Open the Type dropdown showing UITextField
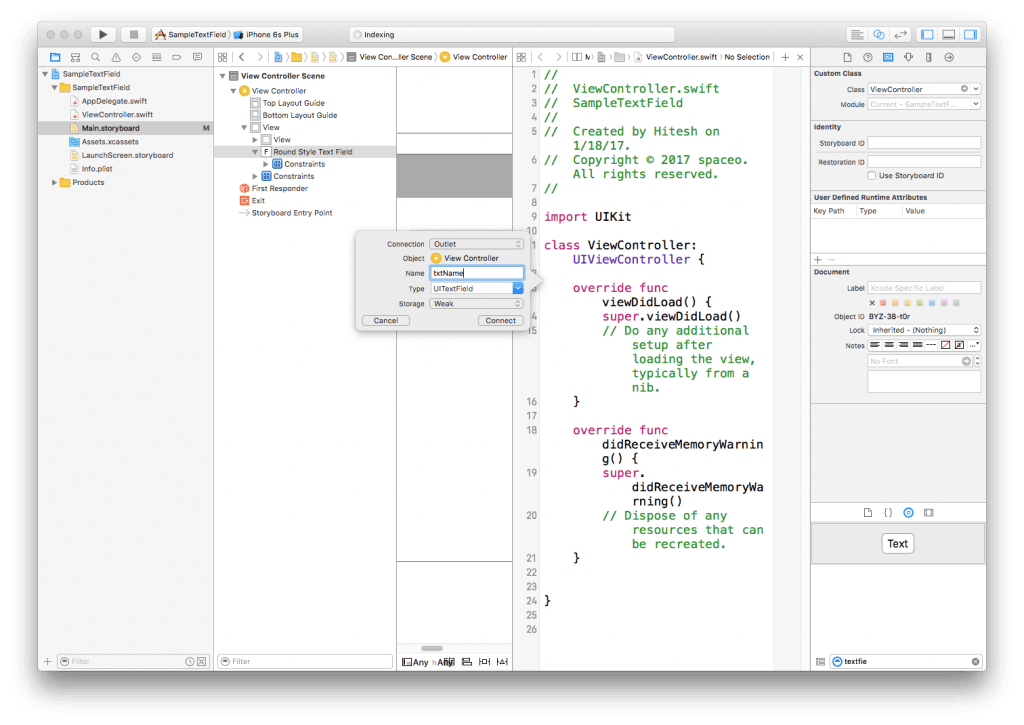The height and width of the screenshot is (725, 1024). pos(477,288)
